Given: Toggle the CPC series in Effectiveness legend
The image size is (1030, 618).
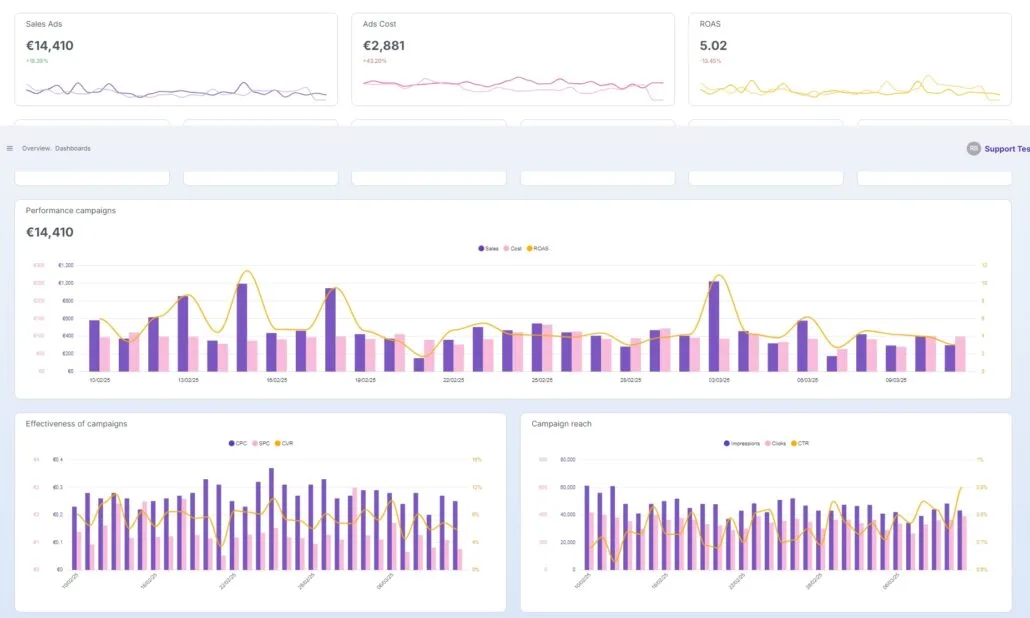Looking at the screenshot, I should pyautogui.click(x=238, y=443).
